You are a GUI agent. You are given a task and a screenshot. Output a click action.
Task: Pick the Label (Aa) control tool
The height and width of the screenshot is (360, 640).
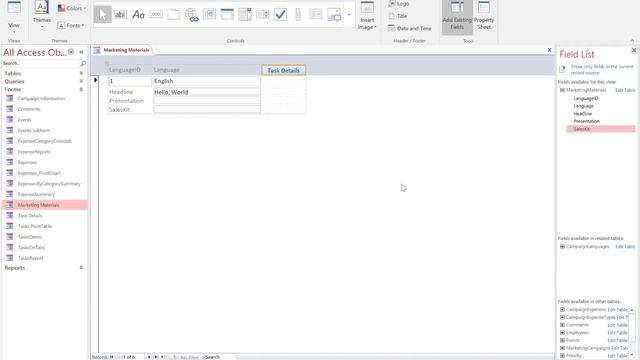click(x=138, y=14)
